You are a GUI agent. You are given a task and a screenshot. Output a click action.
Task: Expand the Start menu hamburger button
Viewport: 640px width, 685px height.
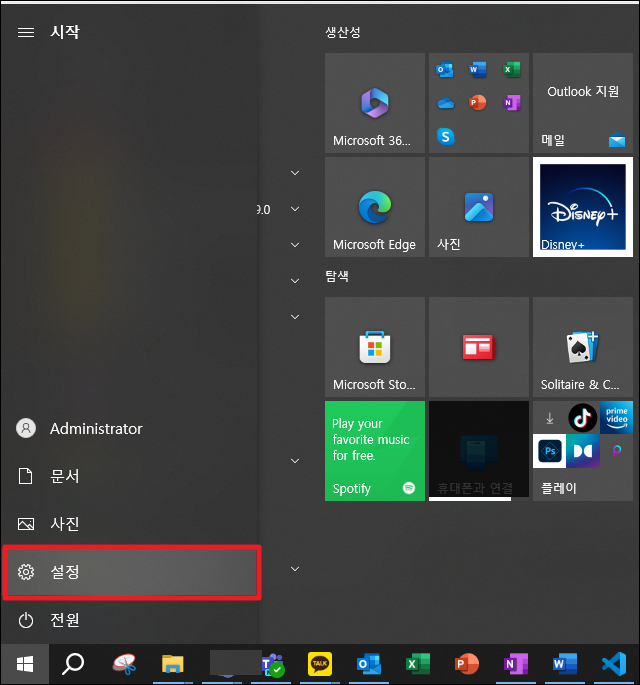pos(26,32)
